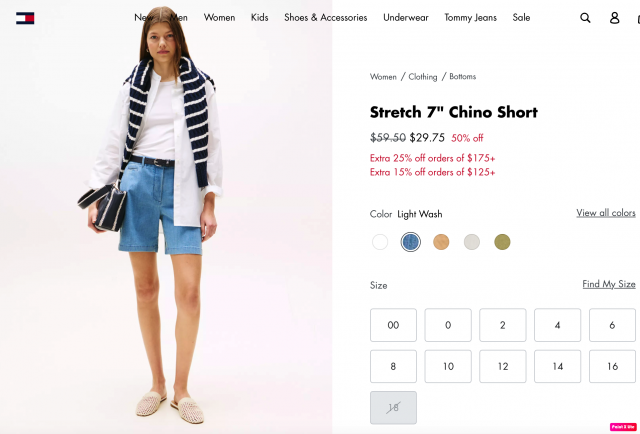Screen dimensions: 640x434
Task: Go home via Tommy Hilfiger flag logo
Action: coord(25,18)
